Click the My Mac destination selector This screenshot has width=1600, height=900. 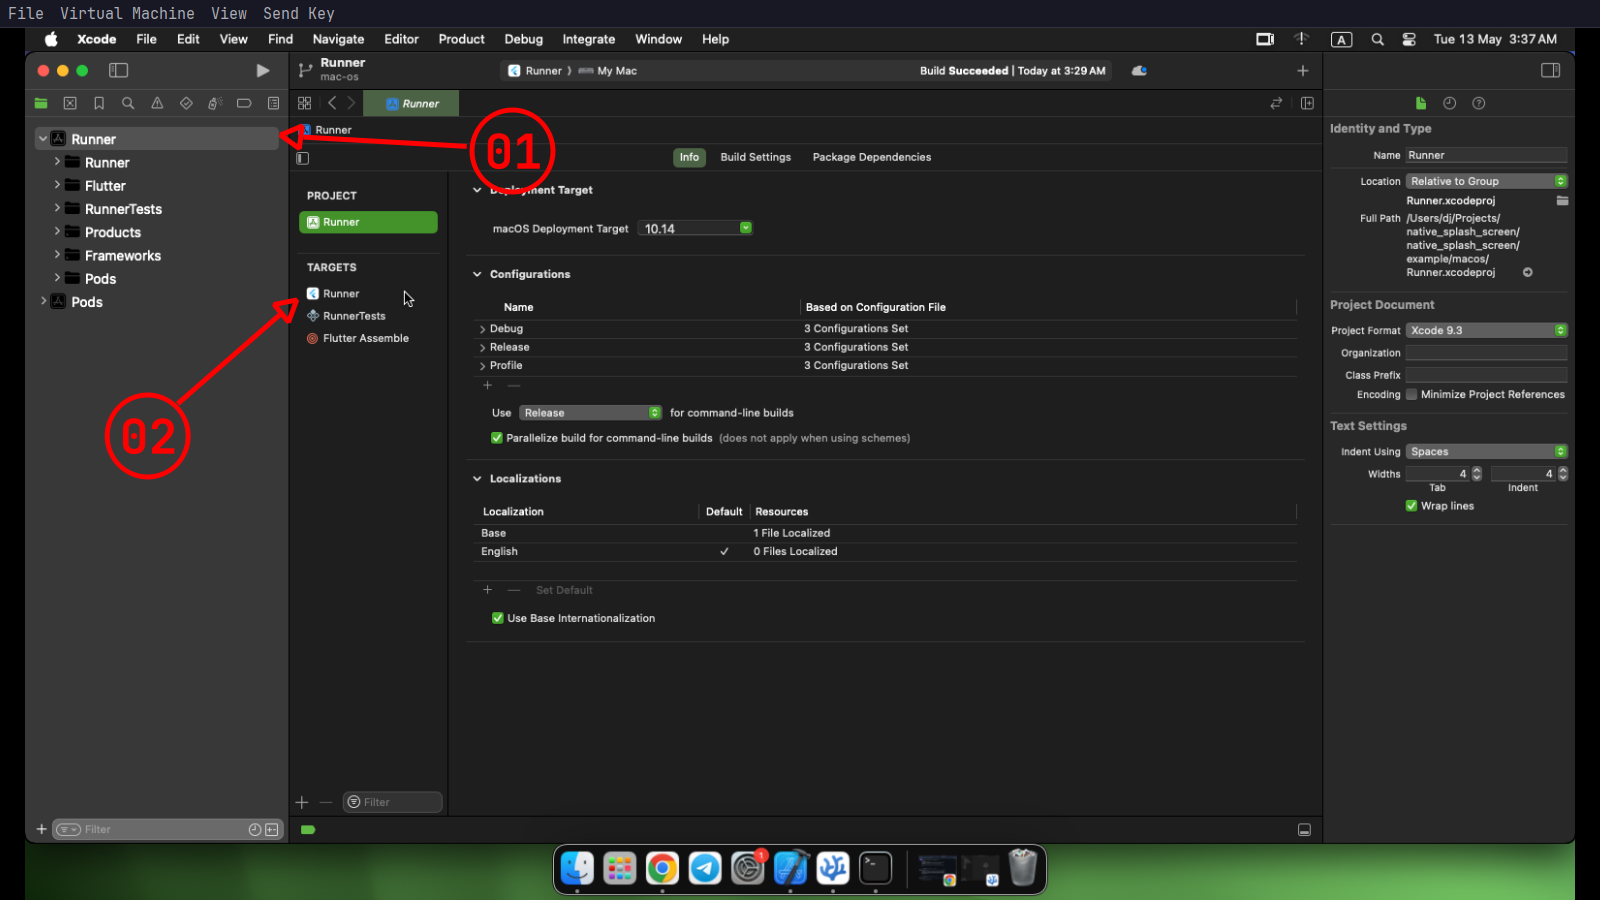[608, 71]
